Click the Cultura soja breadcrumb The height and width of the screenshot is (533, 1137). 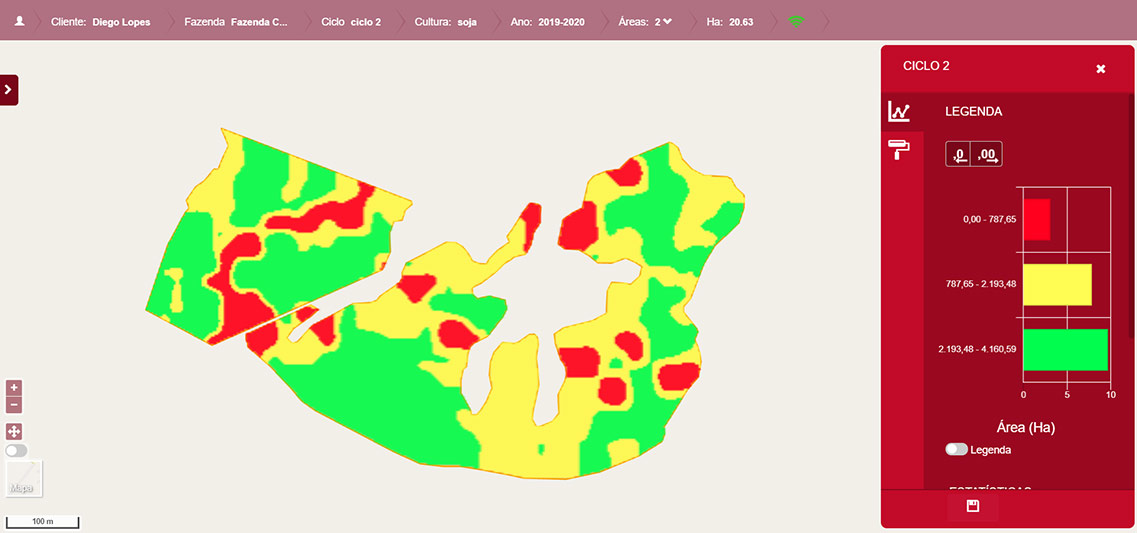coord(445,21)
